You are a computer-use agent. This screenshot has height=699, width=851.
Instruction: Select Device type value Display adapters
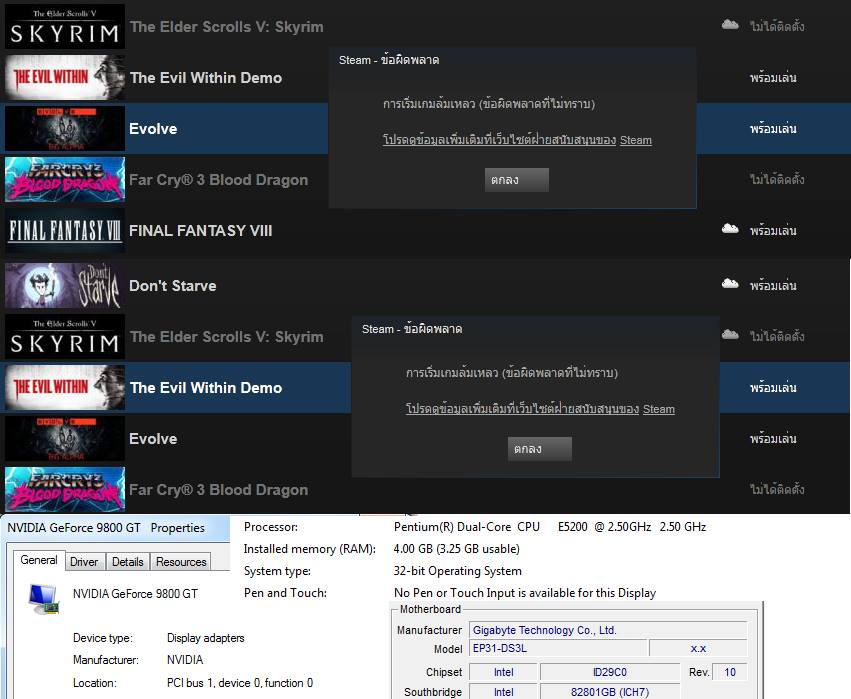coord(206,638)
